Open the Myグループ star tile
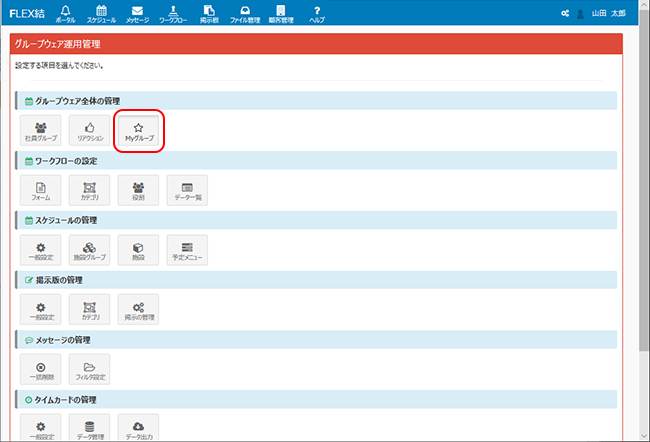 [138, 131]
